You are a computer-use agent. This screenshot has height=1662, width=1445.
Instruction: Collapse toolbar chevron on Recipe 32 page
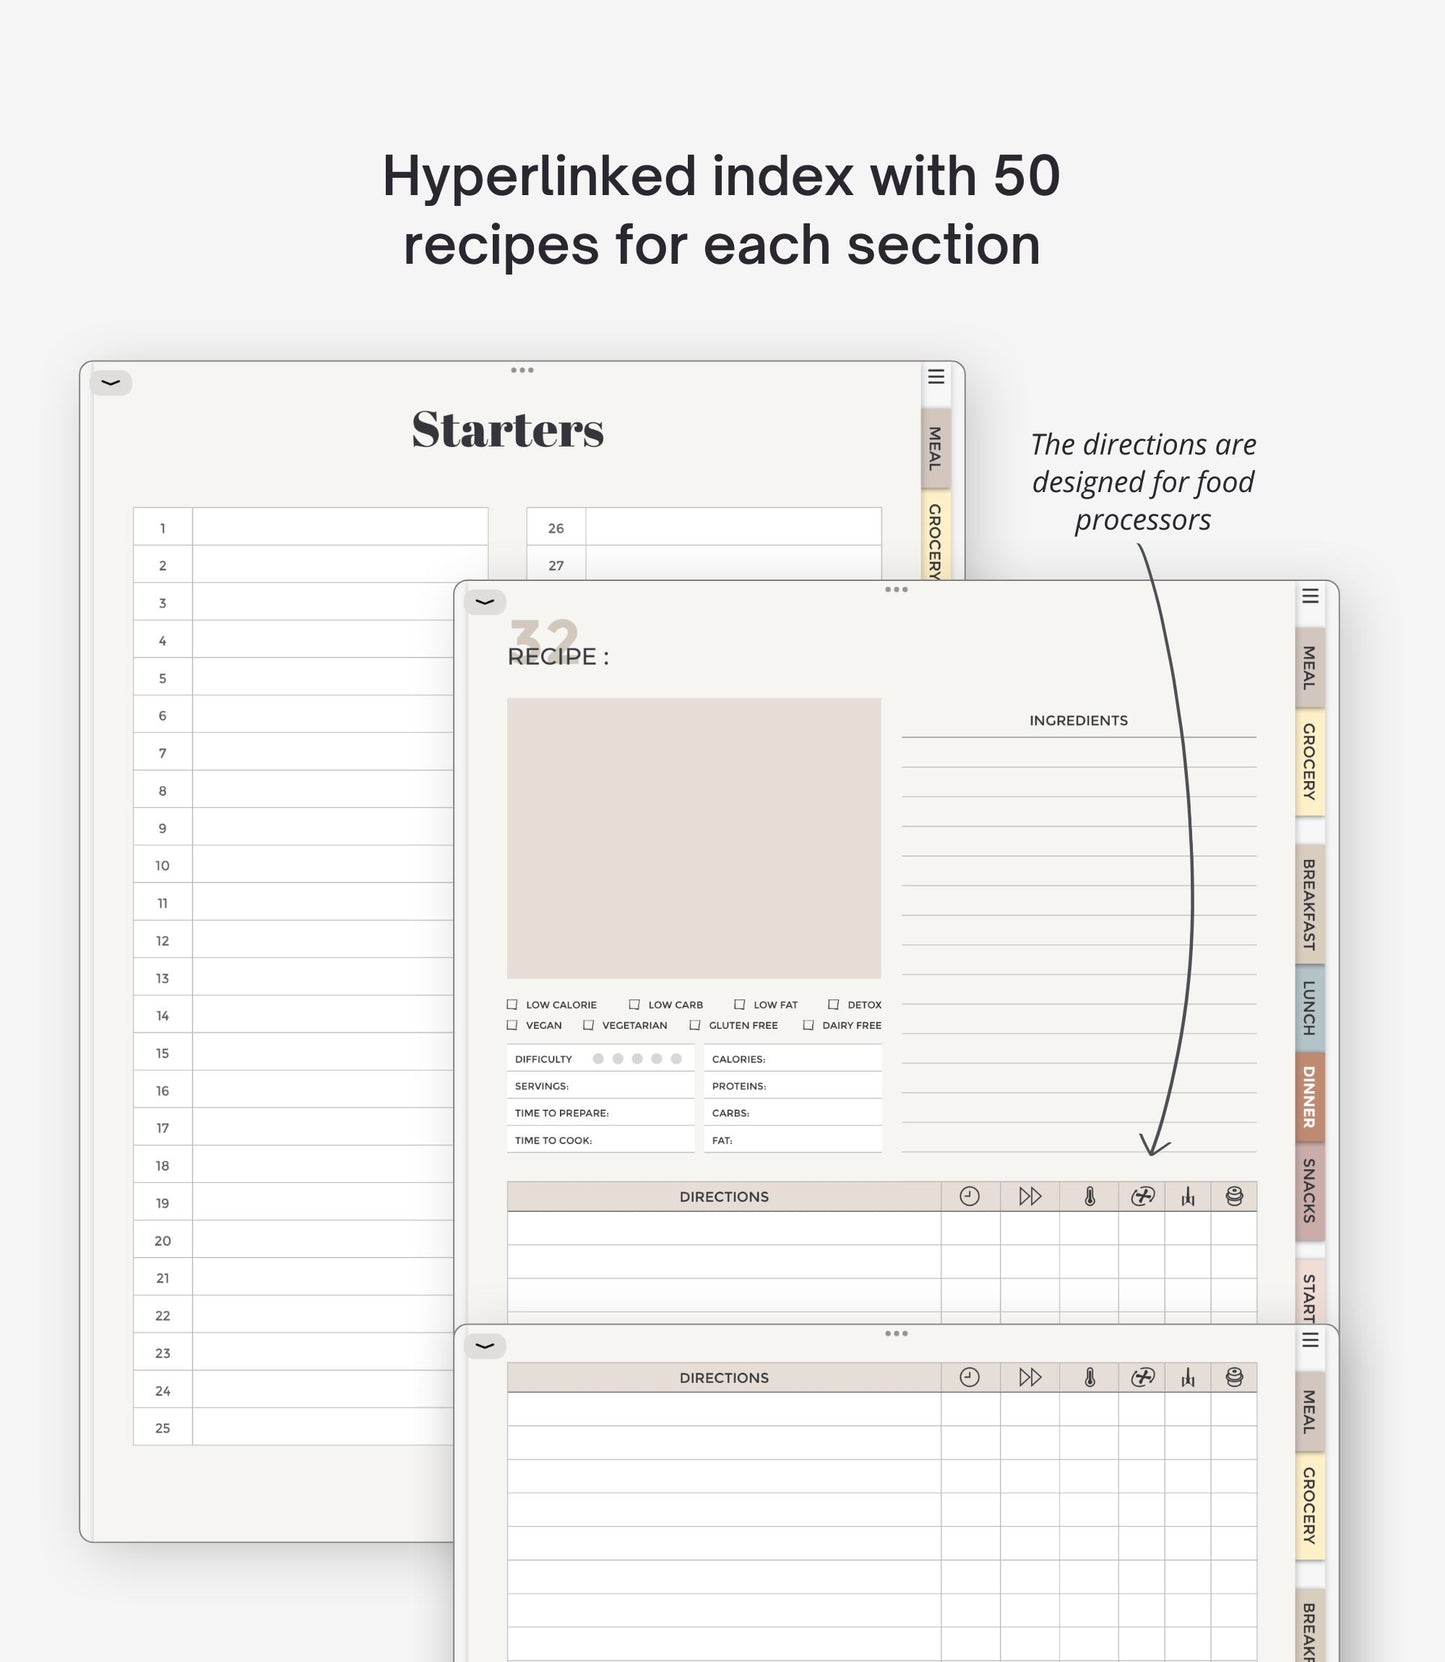485,602
